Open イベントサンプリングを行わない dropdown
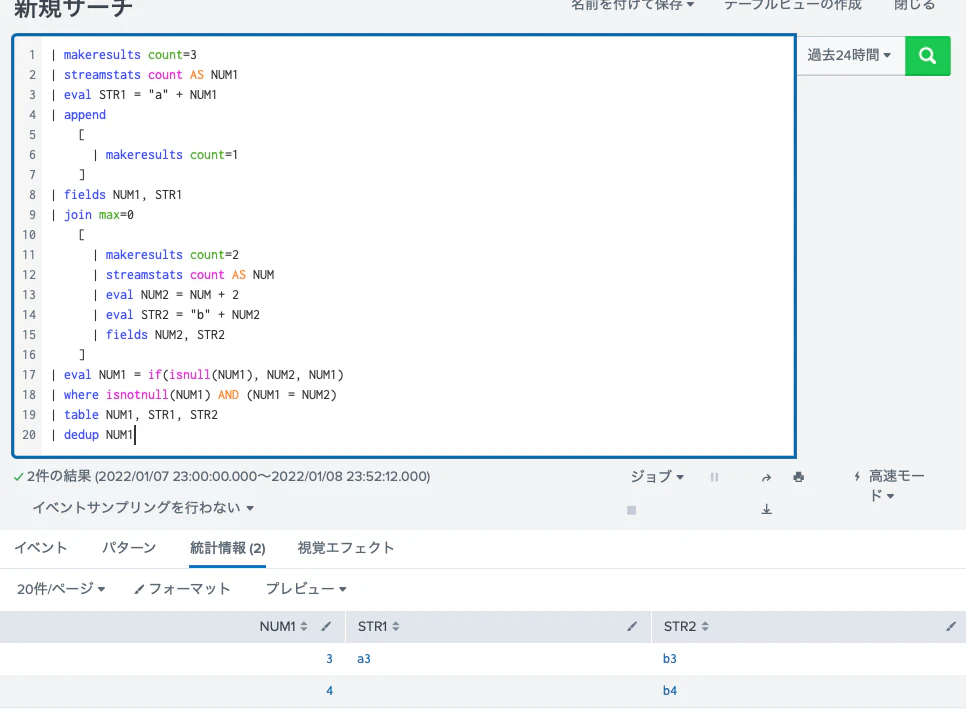966x718 pixels. 143,508
